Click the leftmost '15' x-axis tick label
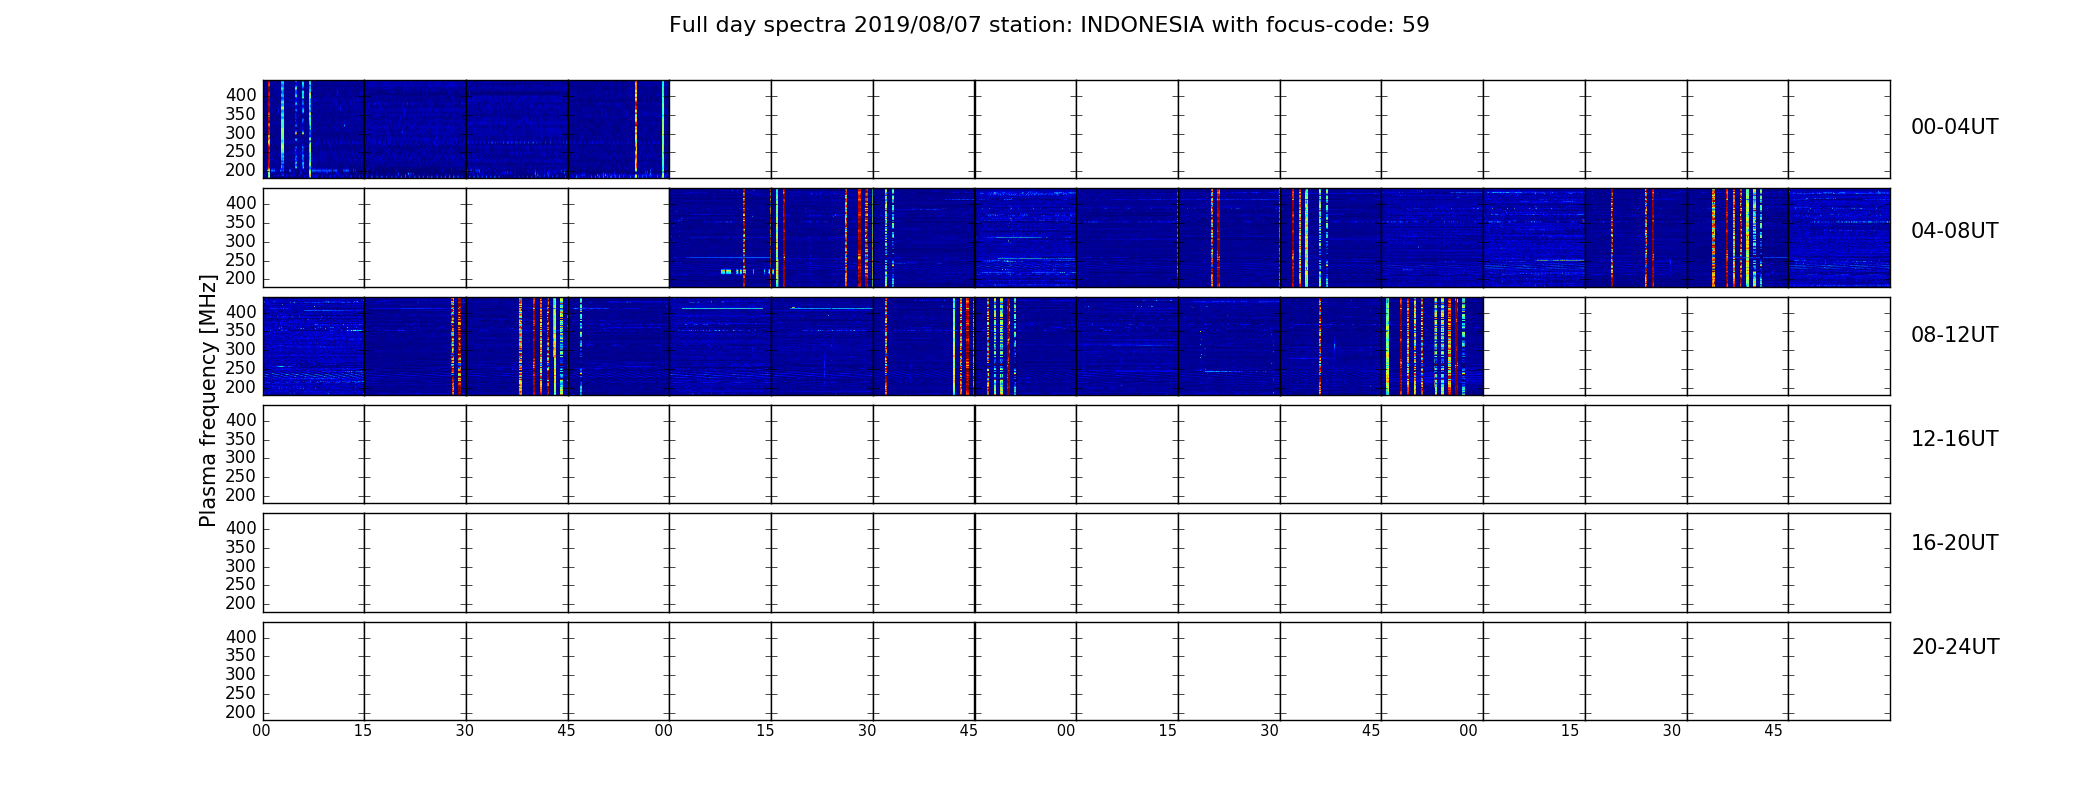The width and height of the screenshot is (2100, 800). tap(363, 731)
